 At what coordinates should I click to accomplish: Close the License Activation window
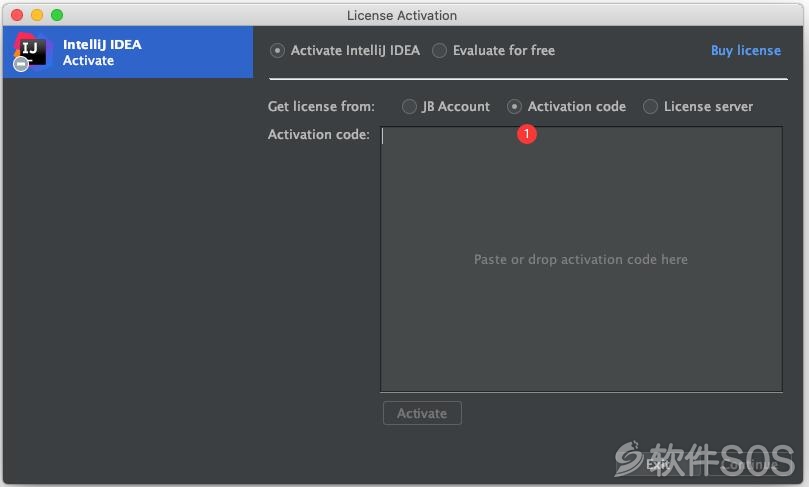(17, 15)
